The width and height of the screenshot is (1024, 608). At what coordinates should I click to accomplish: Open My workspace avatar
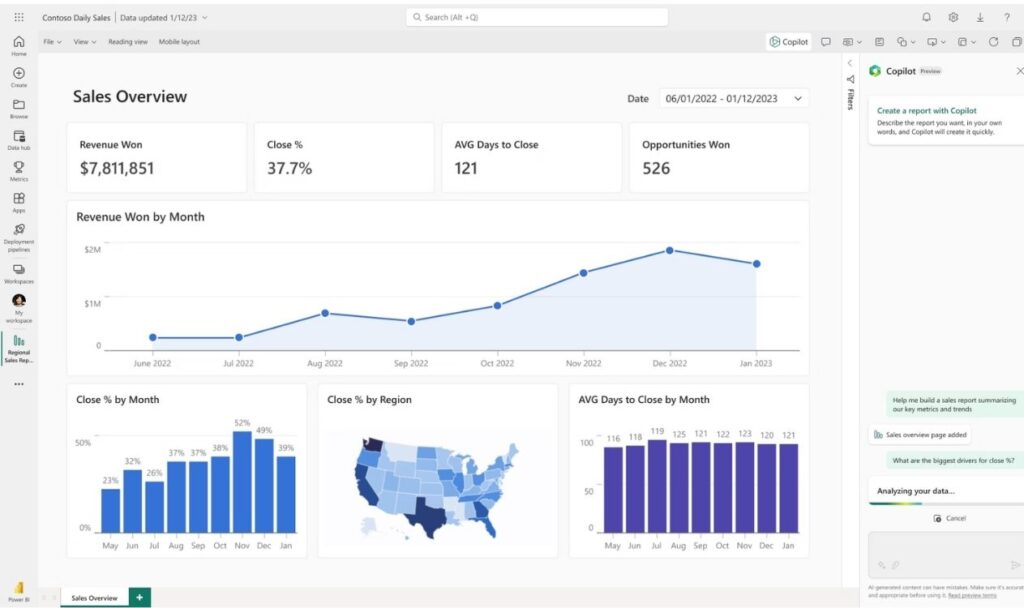pos(19,300)
